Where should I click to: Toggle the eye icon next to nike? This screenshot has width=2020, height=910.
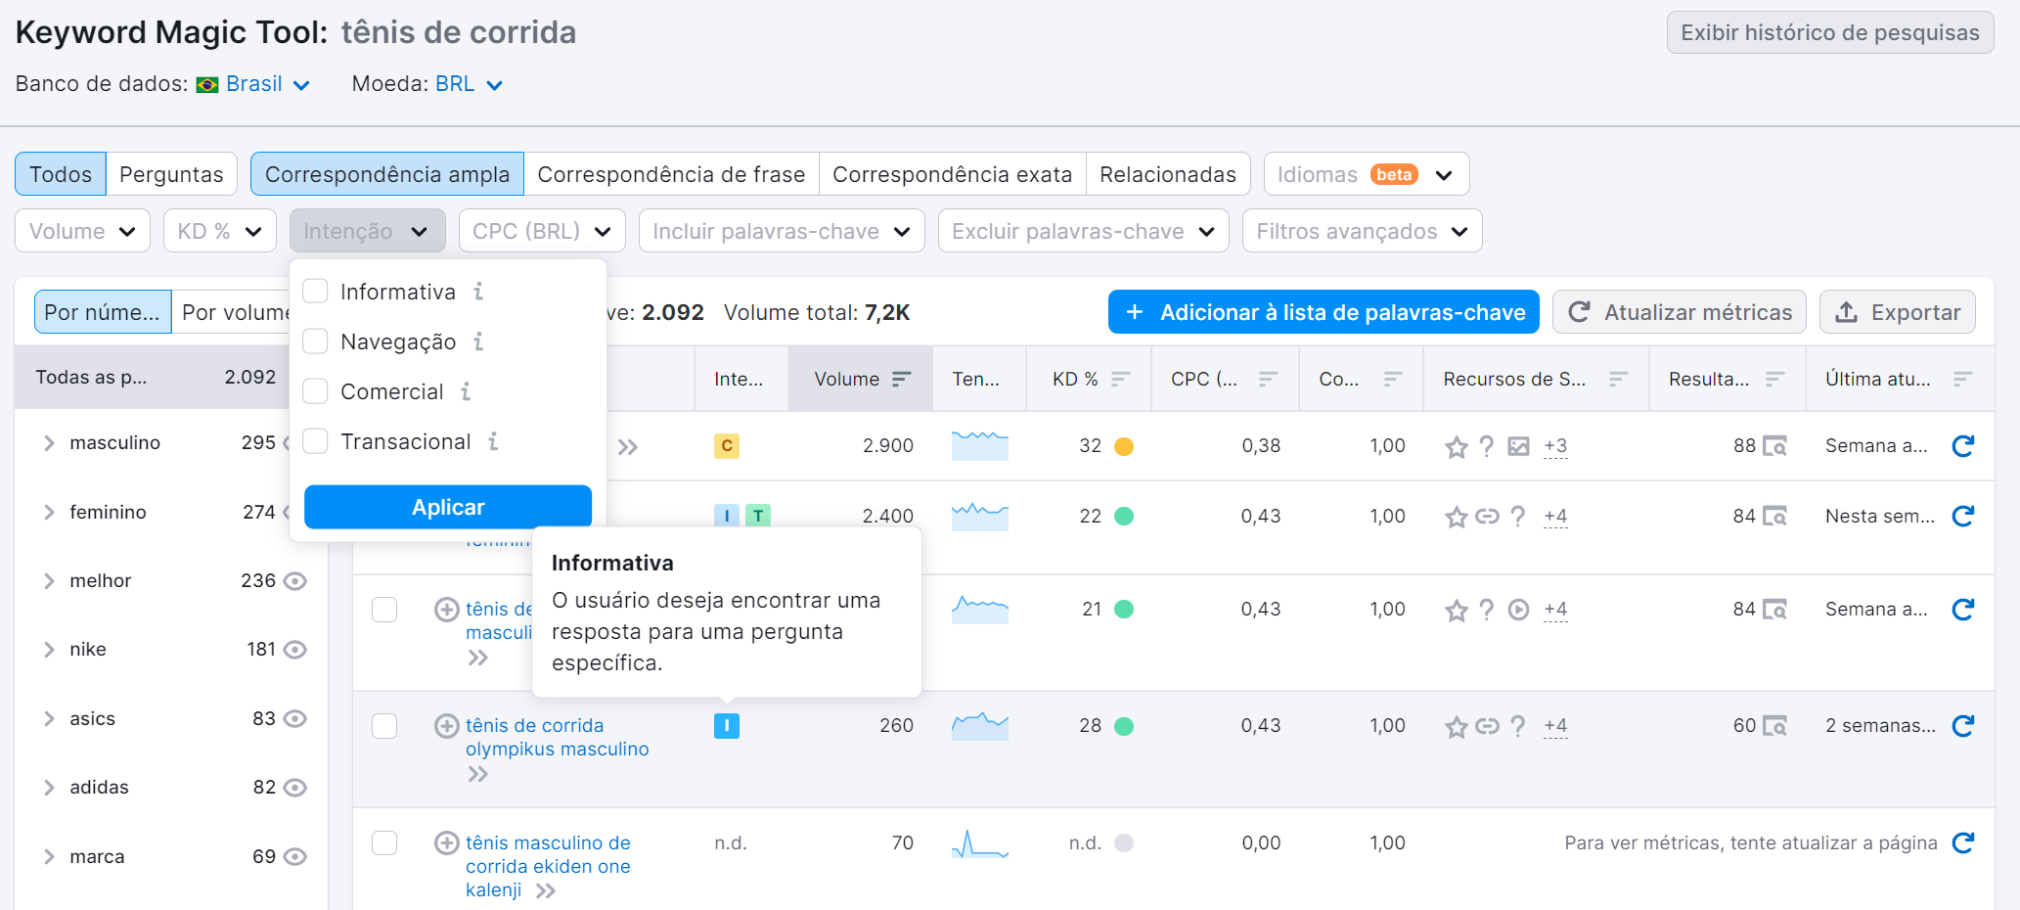pyautogui.click(x=294, y=649)
